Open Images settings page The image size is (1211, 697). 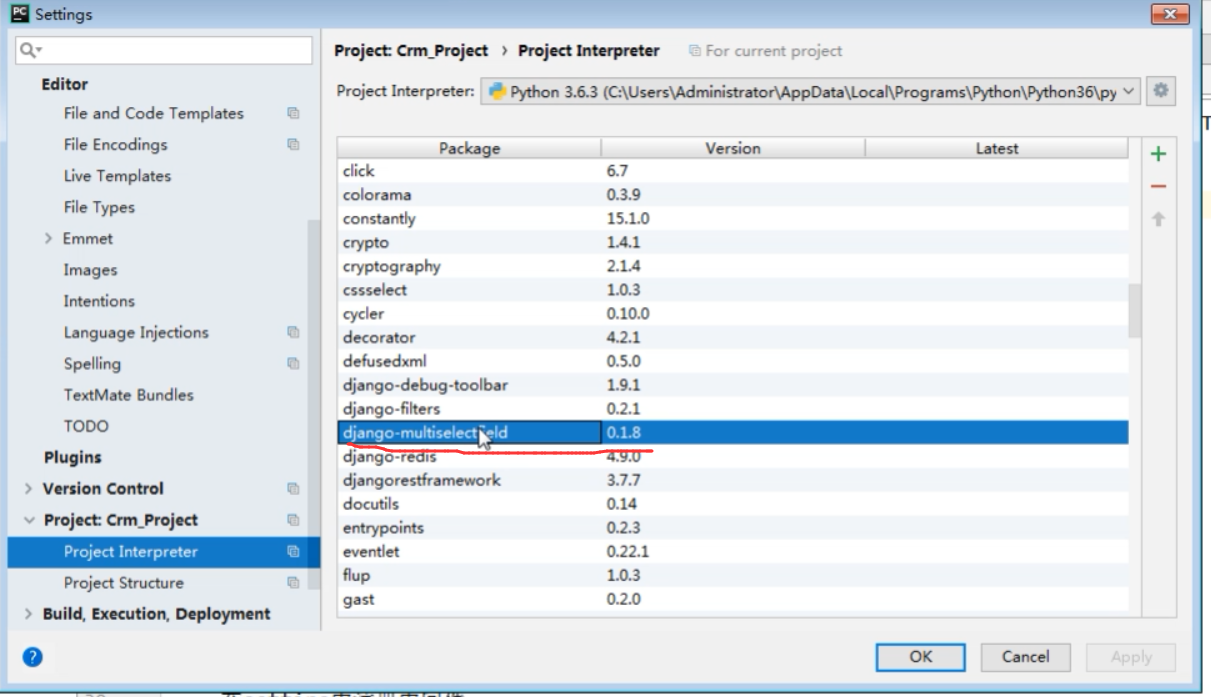pyautogui.click(x=90, y=269)
